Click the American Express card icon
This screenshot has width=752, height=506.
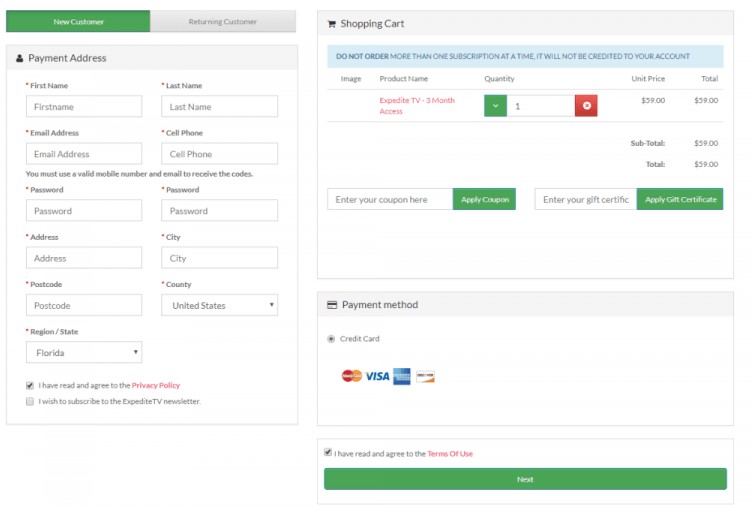[402, 376]
